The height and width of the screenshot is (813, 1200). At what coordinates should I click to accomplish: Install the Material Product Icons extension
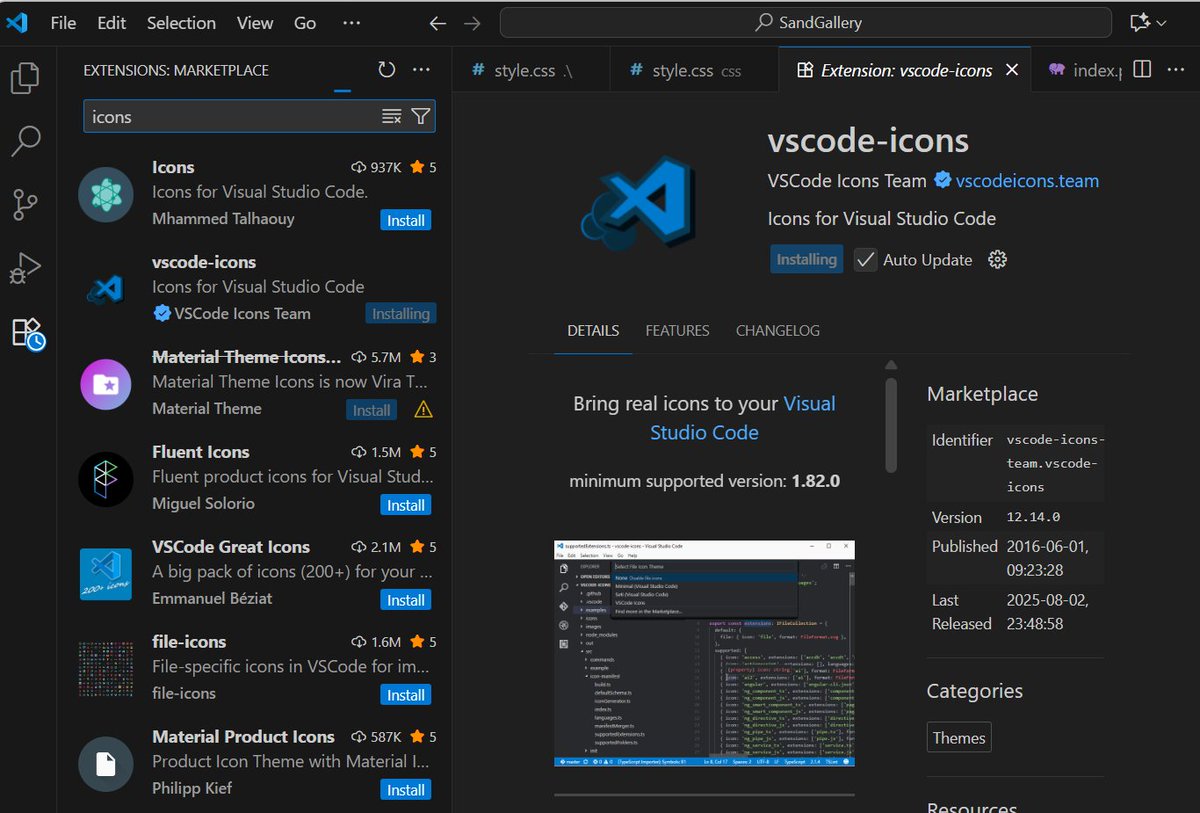pyautogui.click(x=406, y=790)
